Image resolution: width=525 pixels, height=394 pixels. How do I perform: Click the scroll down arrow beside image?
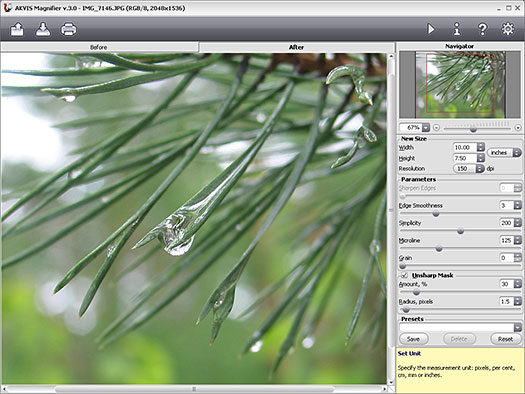pos(391,383)
